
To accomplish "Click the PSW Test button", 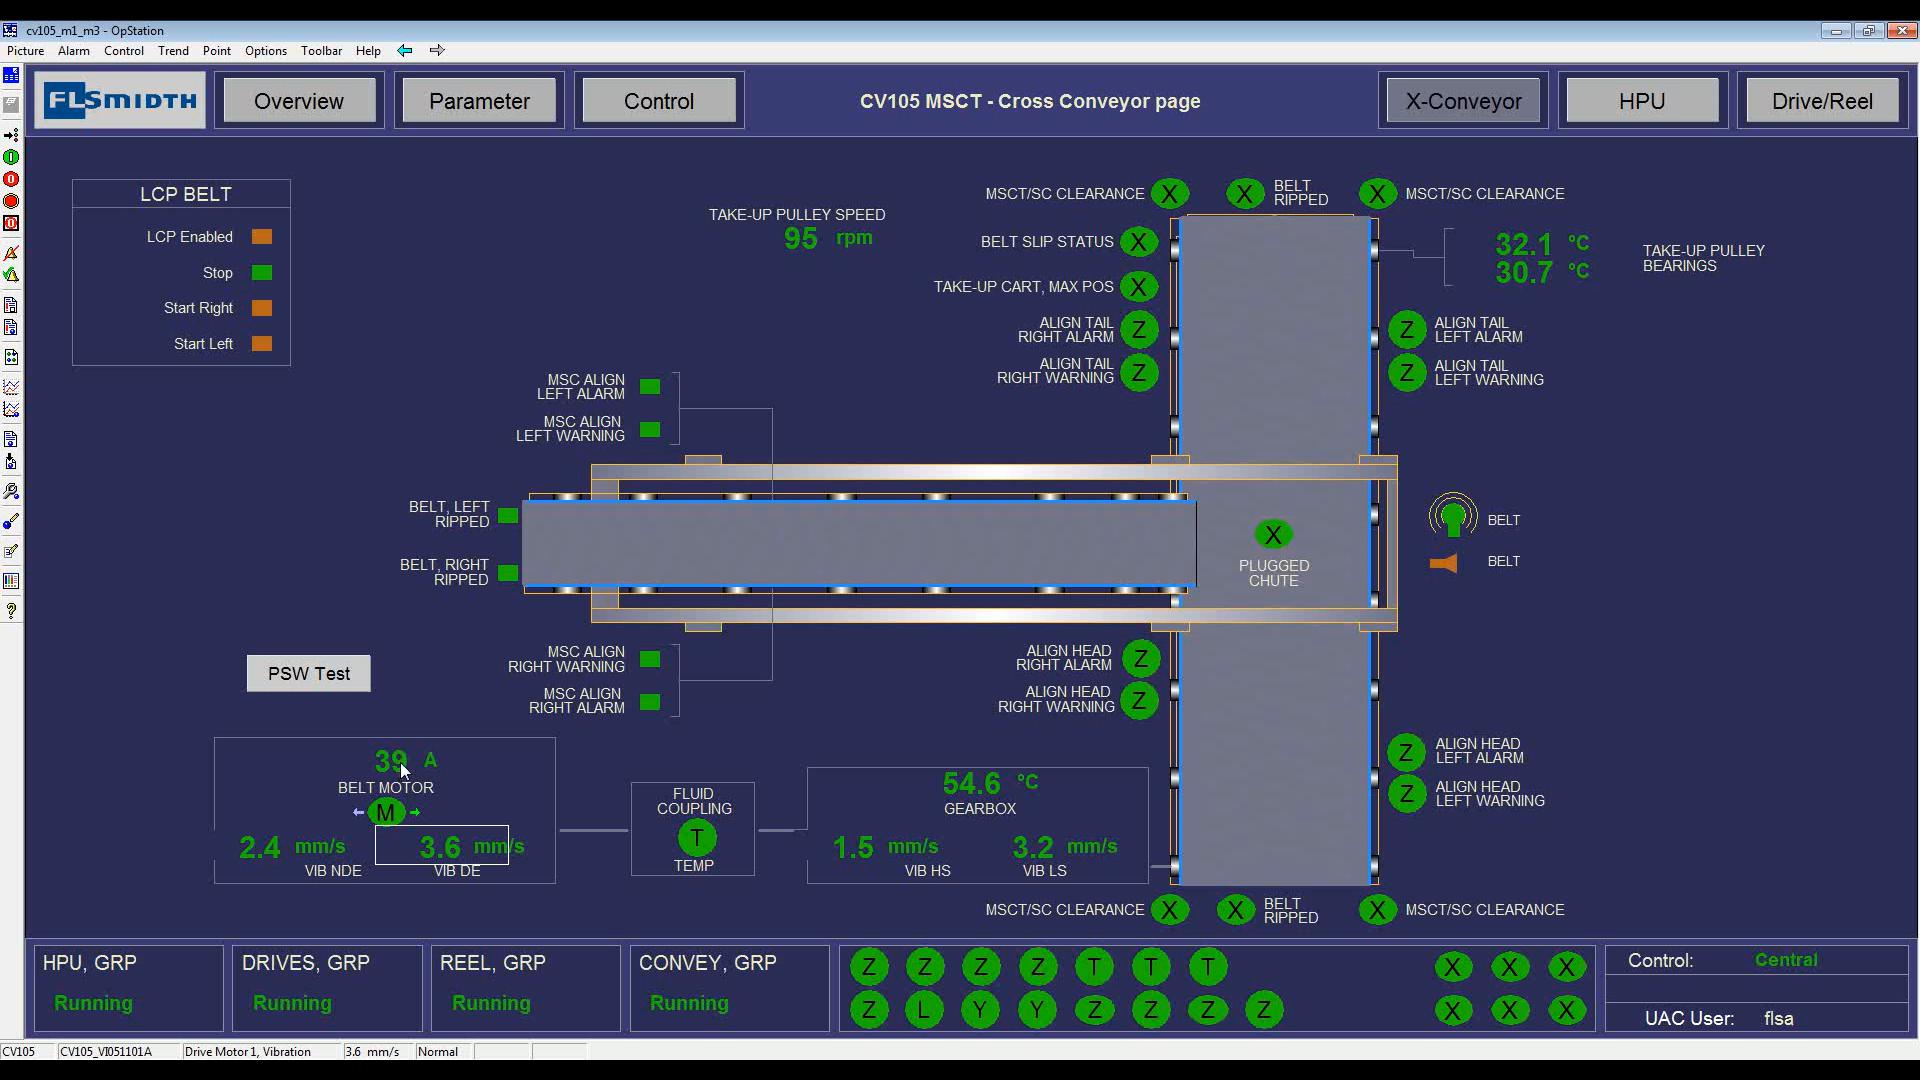I will click(x=309, y=674).
